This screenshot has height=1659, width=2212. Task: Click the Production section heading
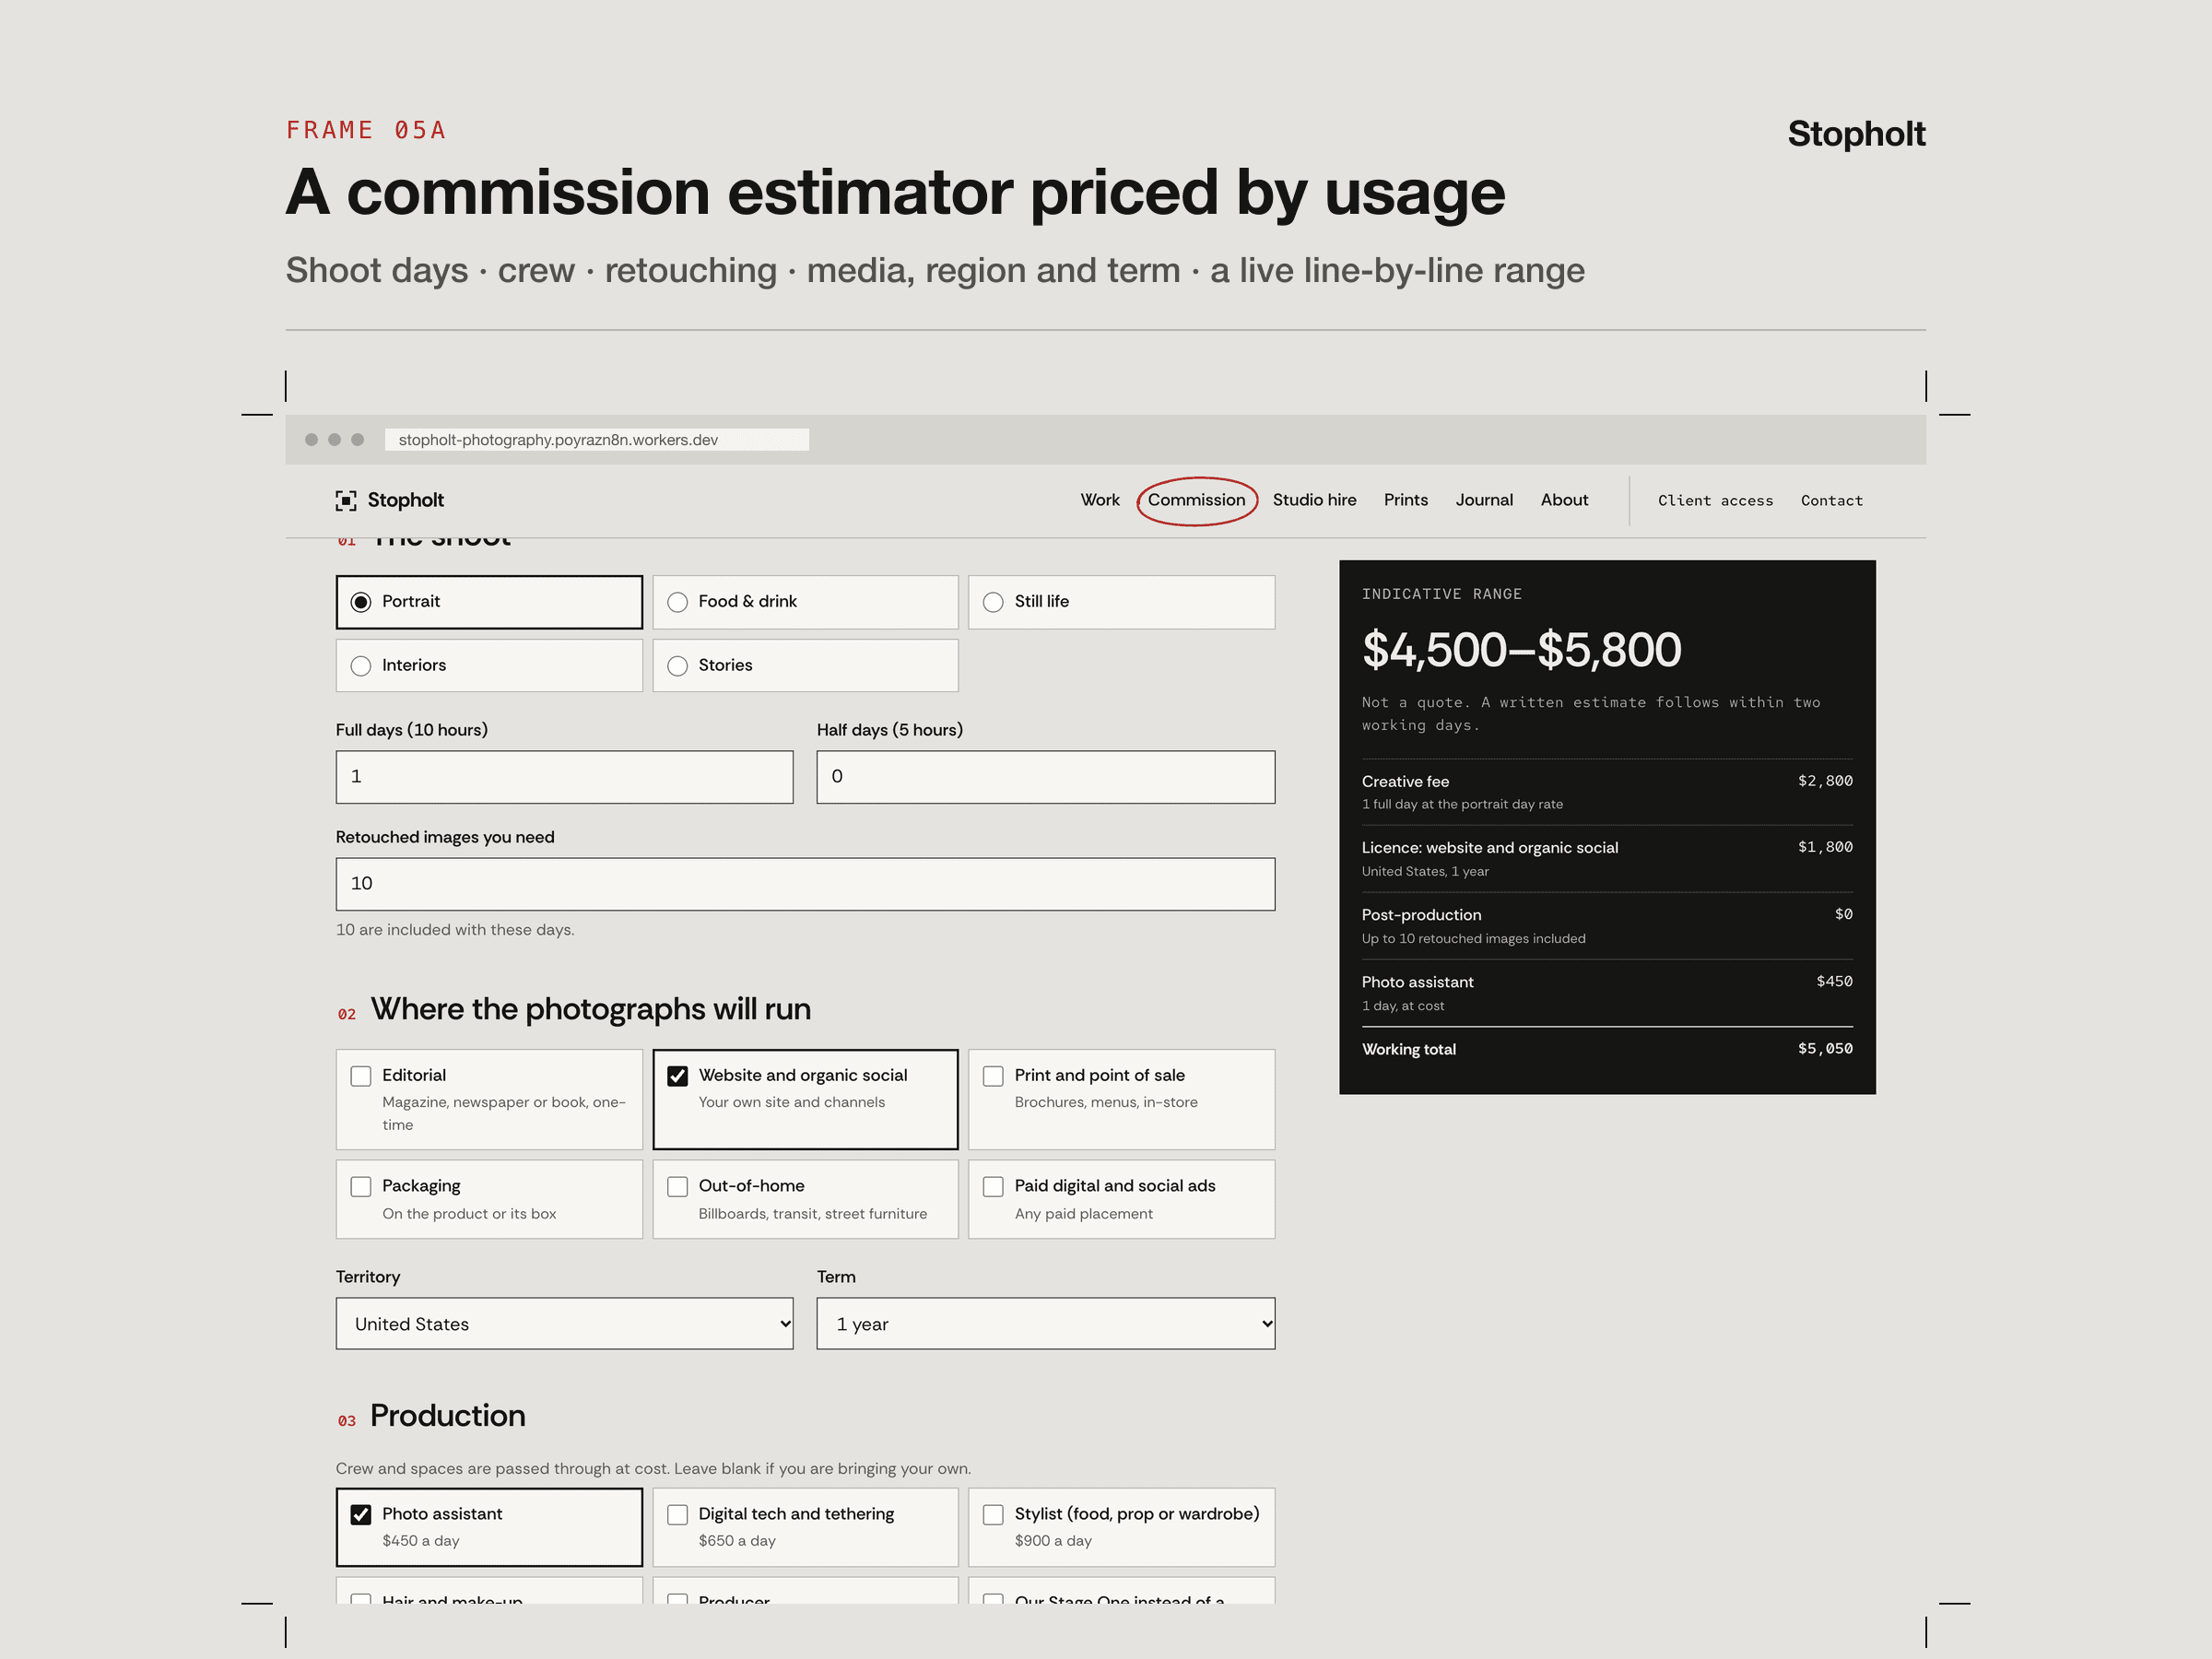point(448,1416)
